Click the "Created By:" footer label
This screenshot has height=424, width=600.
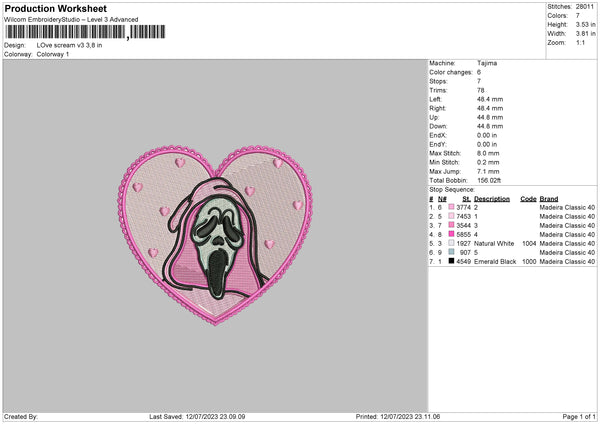pos(21,416)
